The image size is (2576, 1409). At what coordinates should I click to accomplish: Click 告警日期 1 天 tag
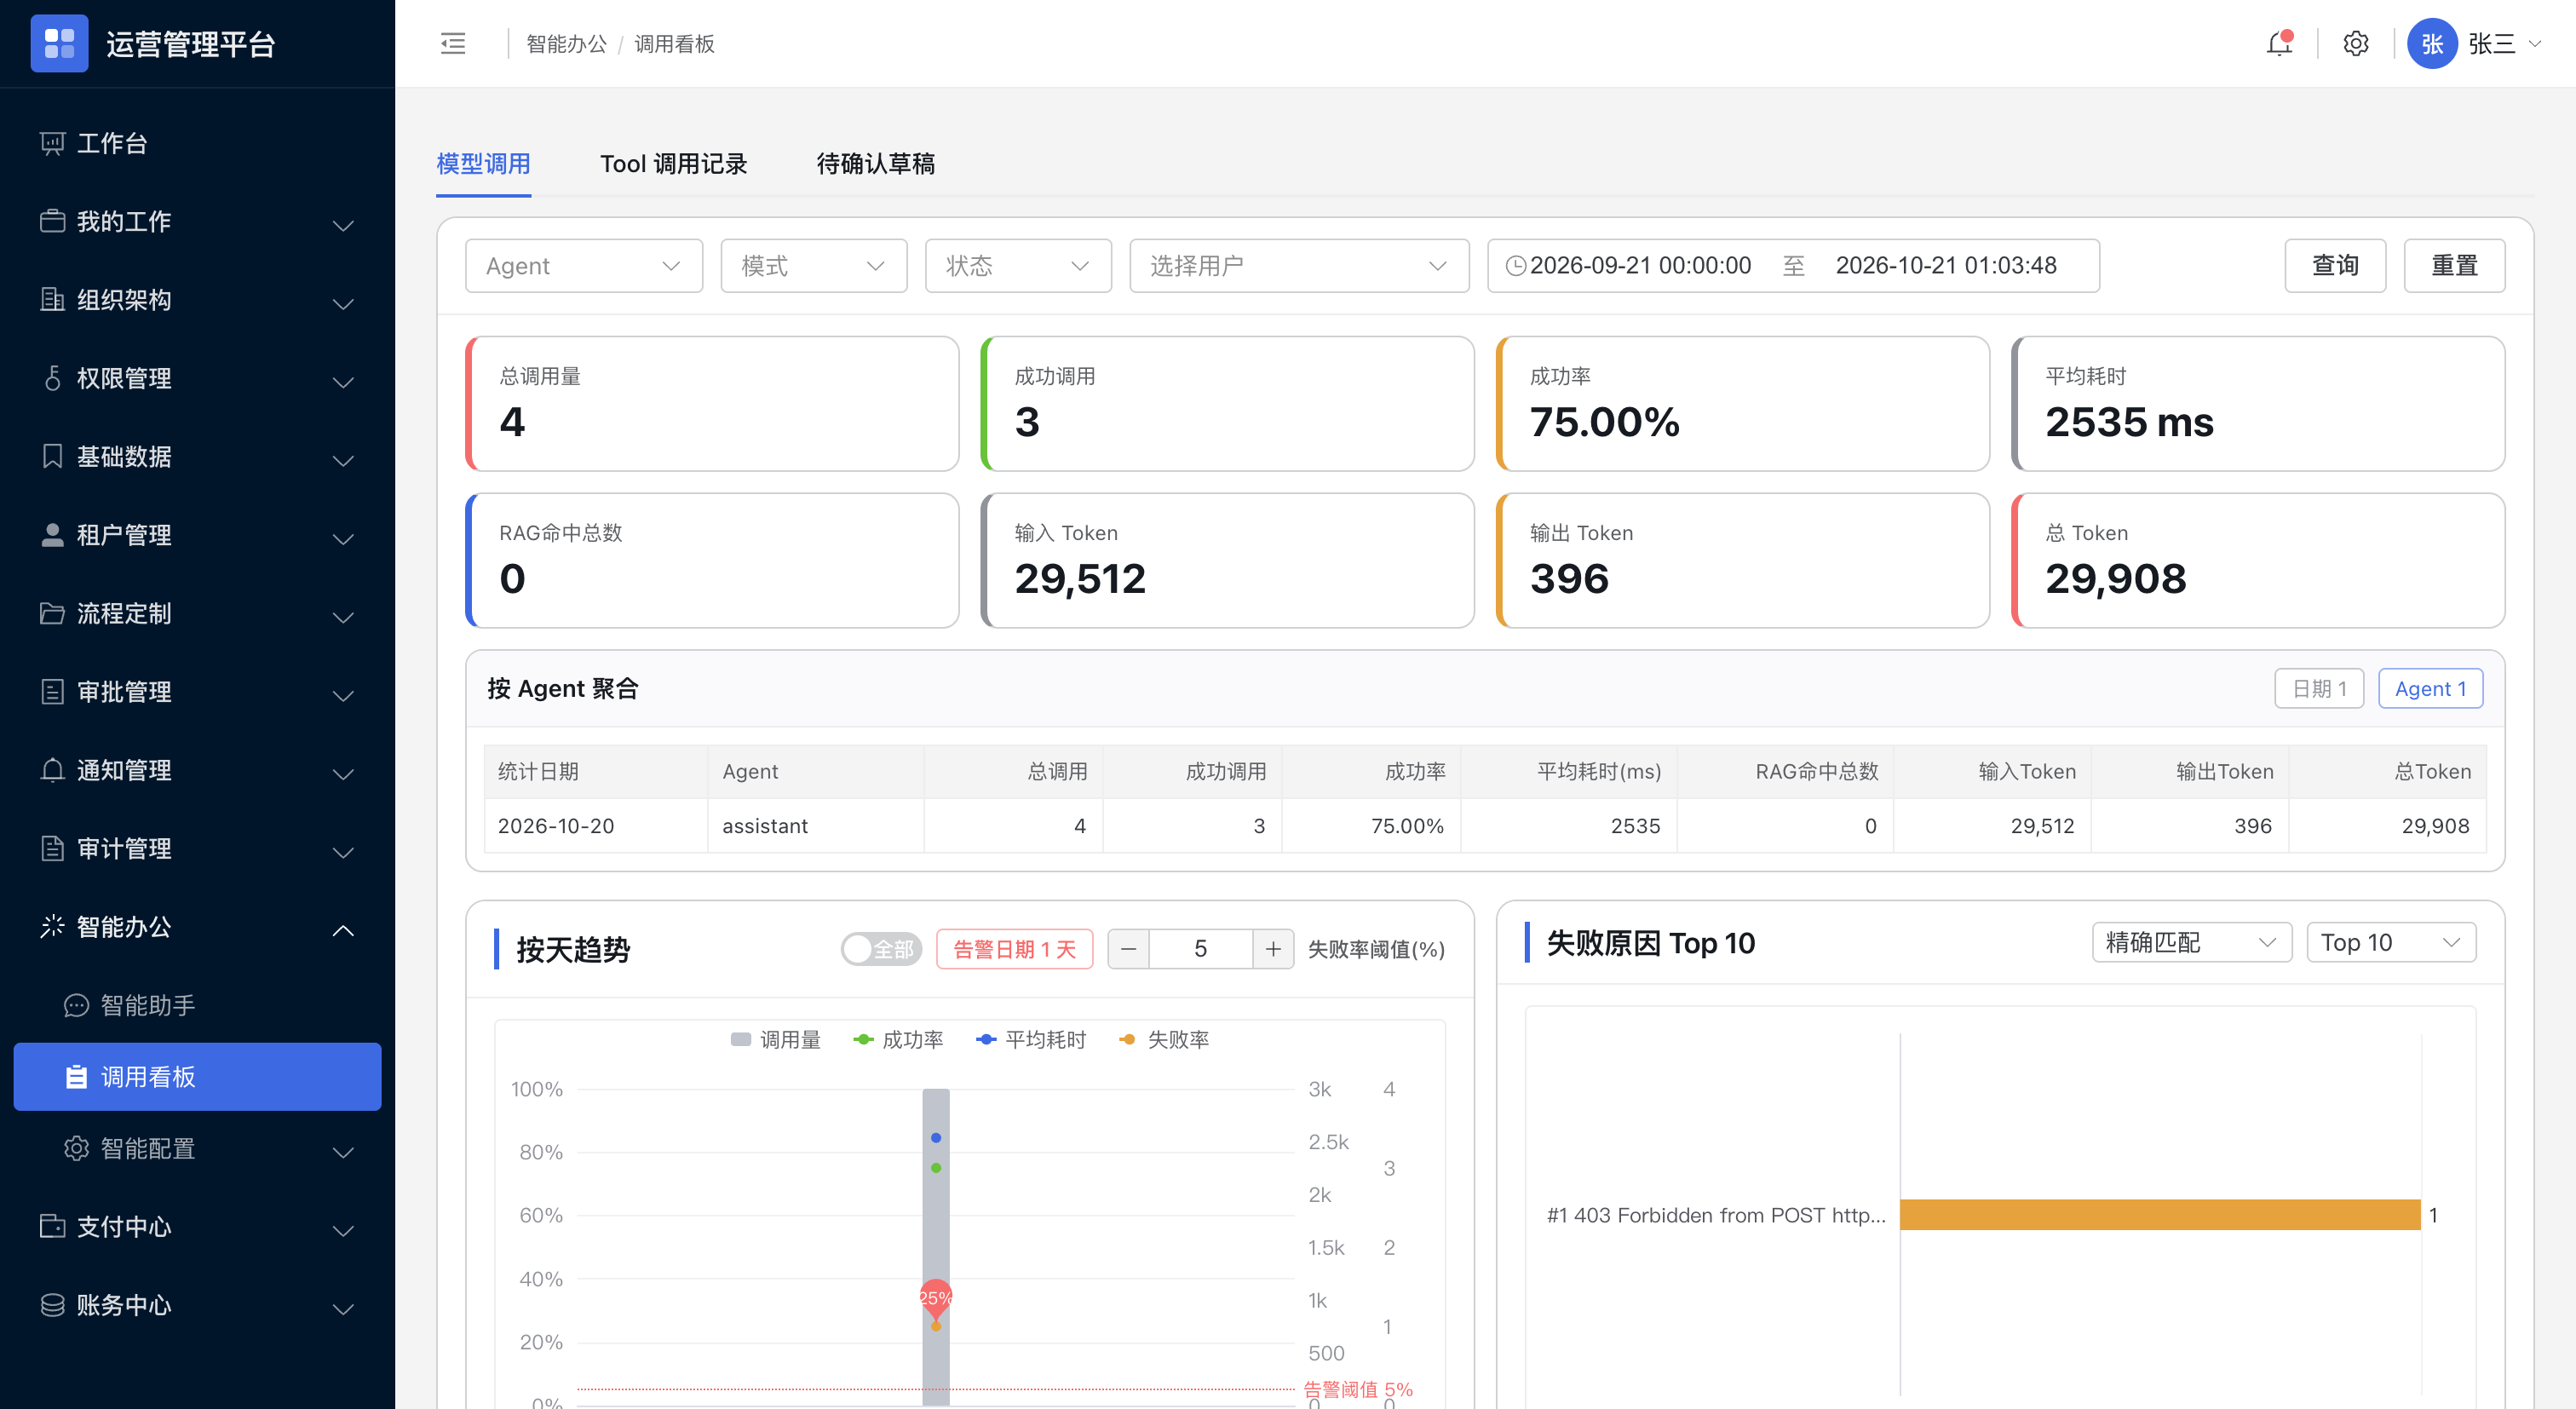1014,949
